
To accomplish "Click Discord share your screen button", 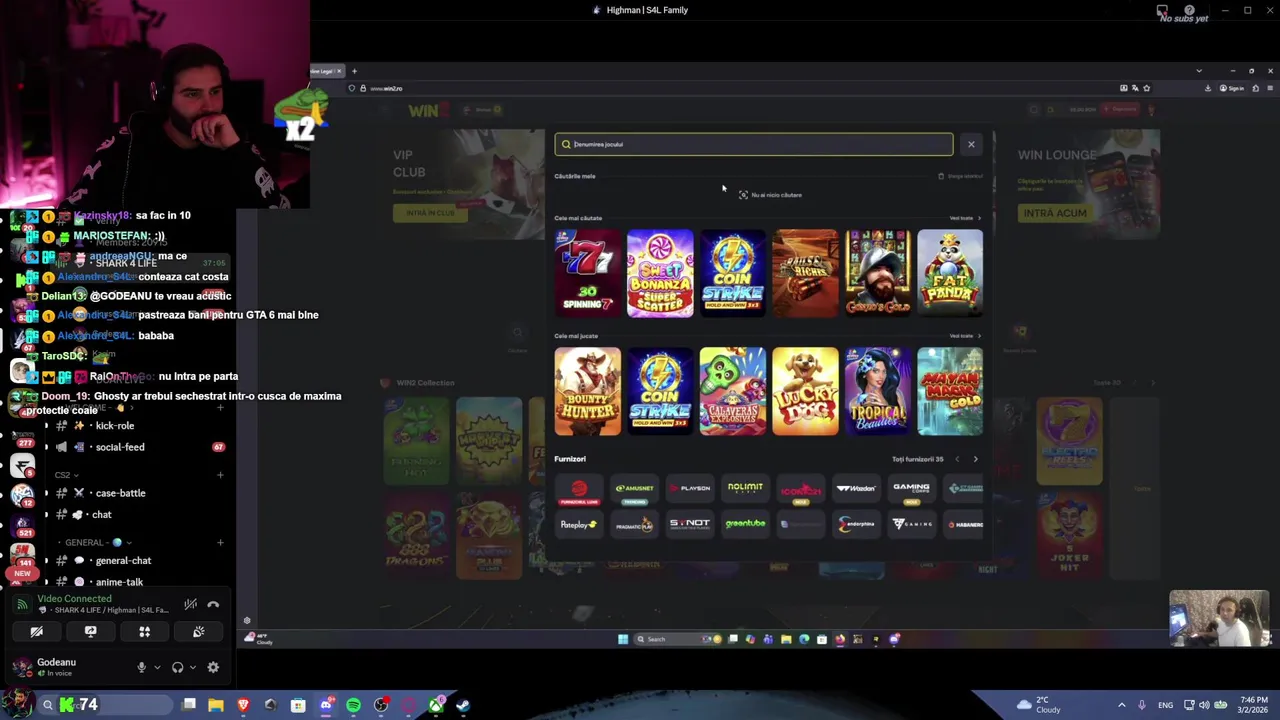I will pyautogui.click(x=90, y=632).
